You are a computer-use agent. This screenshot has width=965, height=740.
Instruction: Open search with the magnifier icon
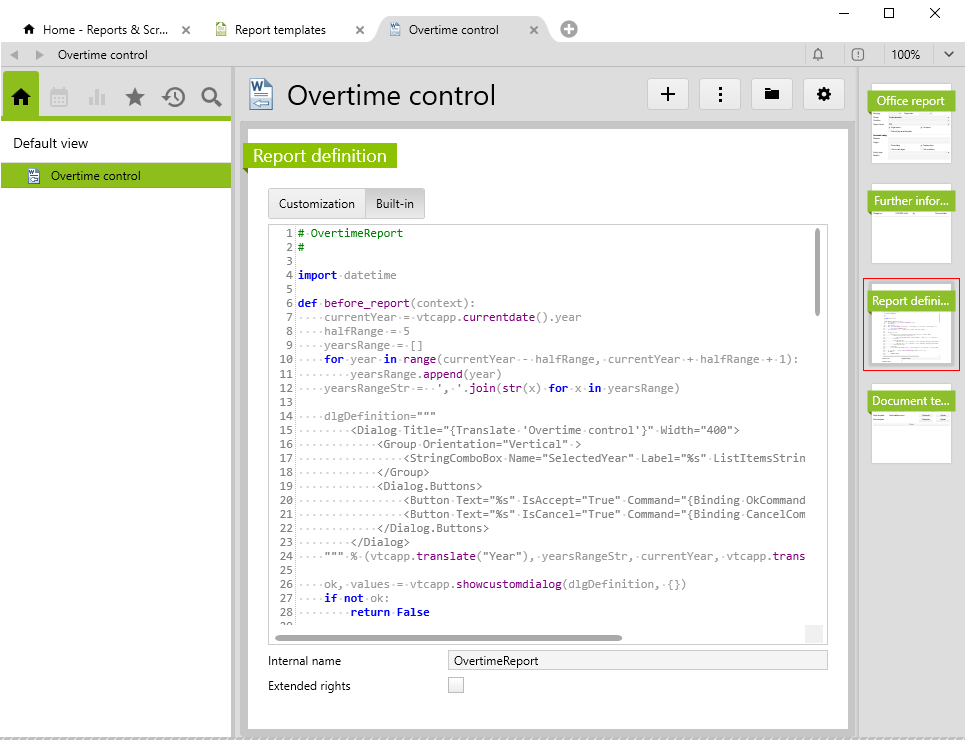pos(211,97)
